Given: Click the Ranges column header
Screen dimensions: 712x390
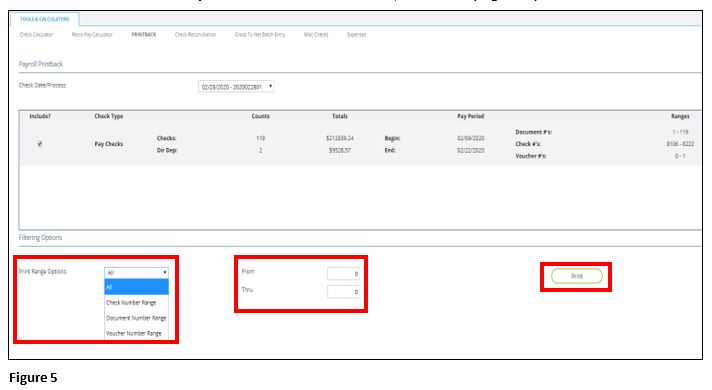Looking at the screenshot, I should (x=680, y=116).
